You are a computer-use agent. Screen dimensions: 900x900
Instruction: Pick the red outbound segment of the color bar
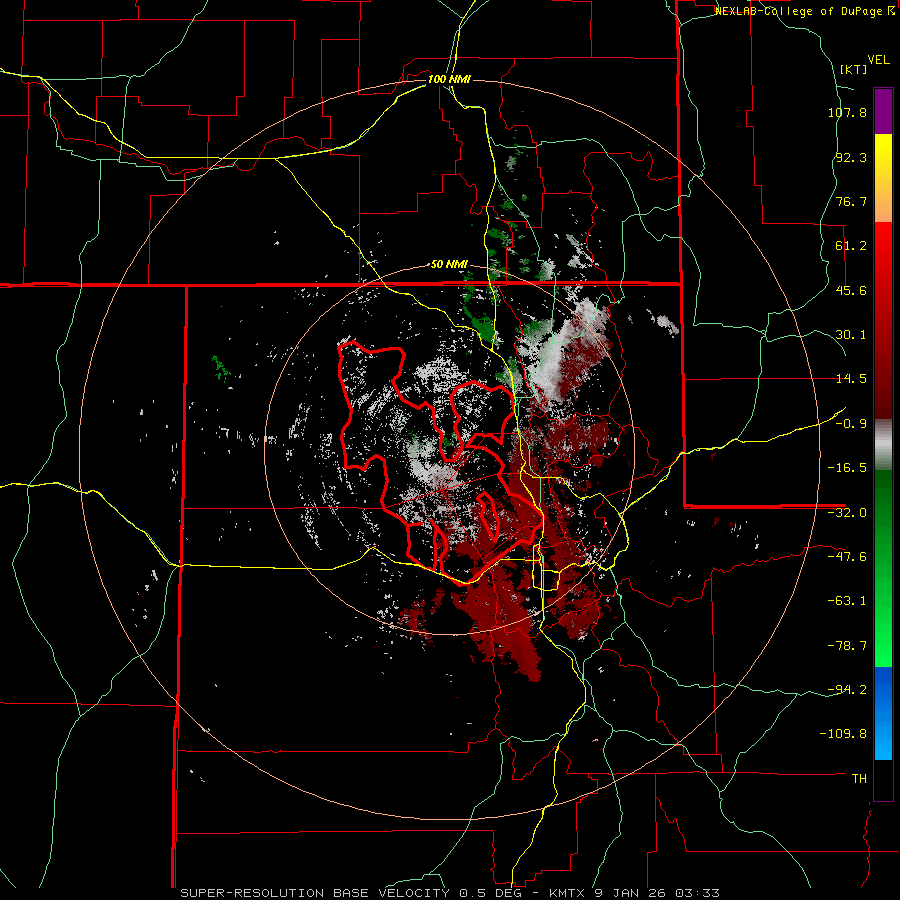[883, 320]
